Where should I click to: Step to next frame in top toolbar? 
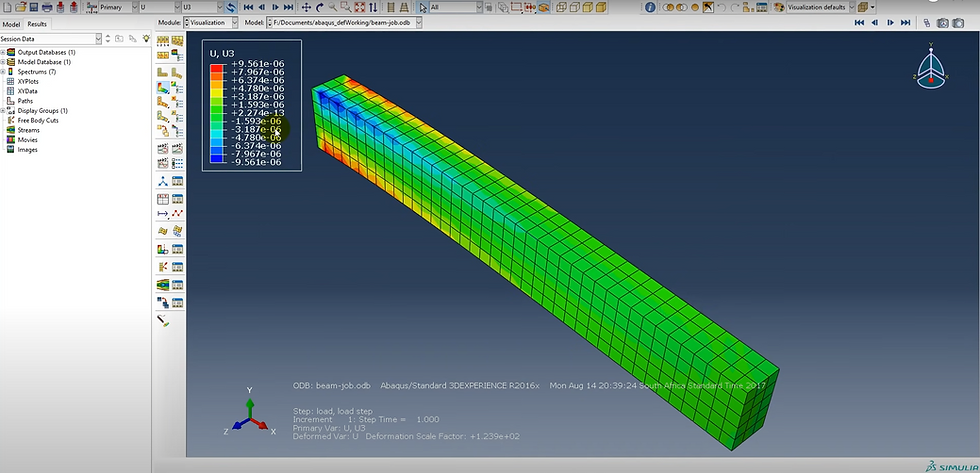pos(275,7)
